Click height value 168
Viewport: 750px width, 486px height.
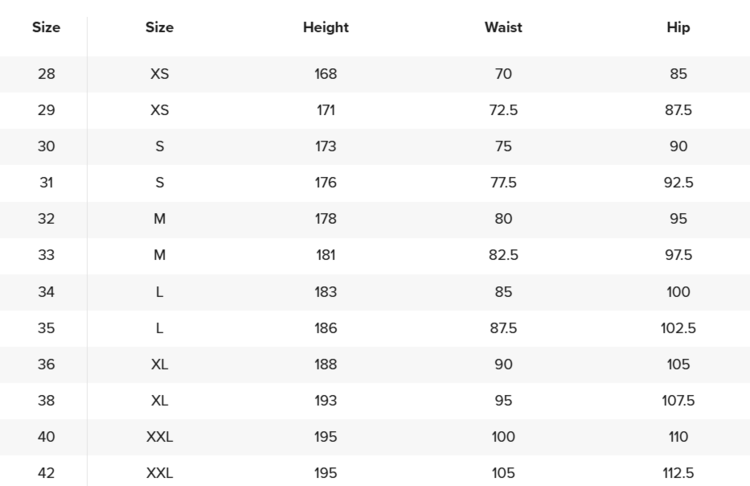(x=326, y=74)
